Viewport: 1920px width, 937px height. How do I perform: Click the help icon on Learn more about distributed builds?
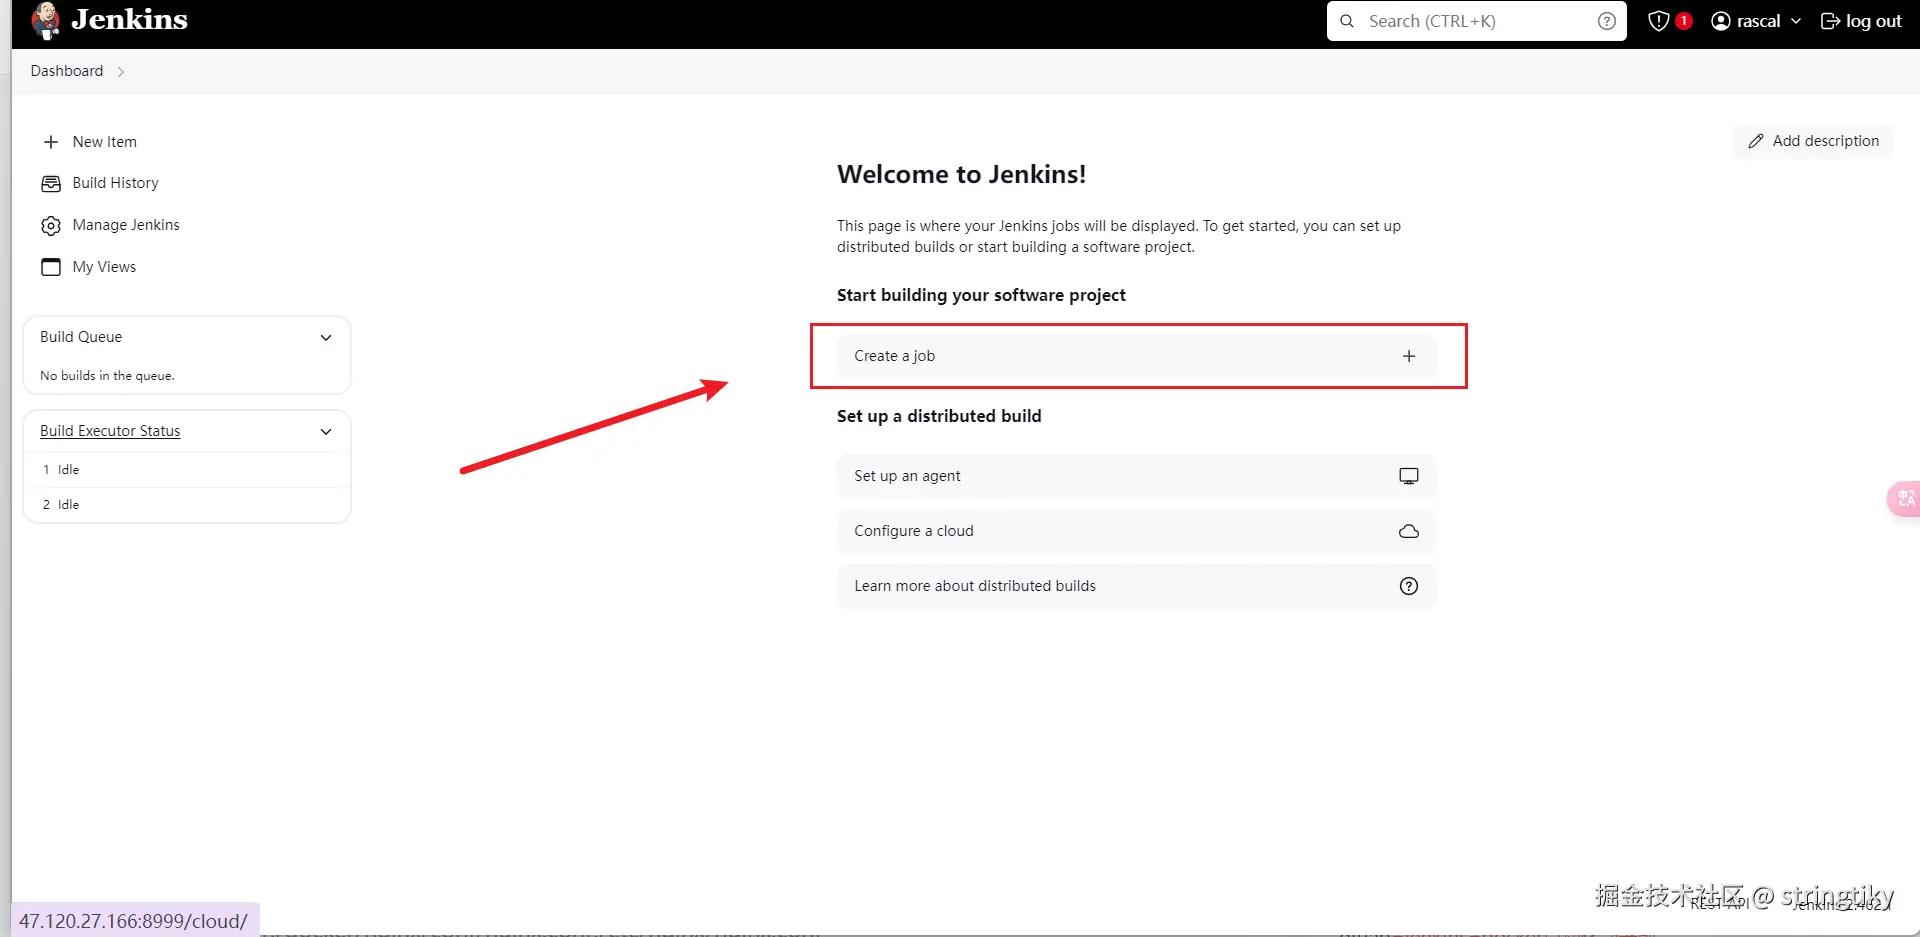tap(1409, 586)
